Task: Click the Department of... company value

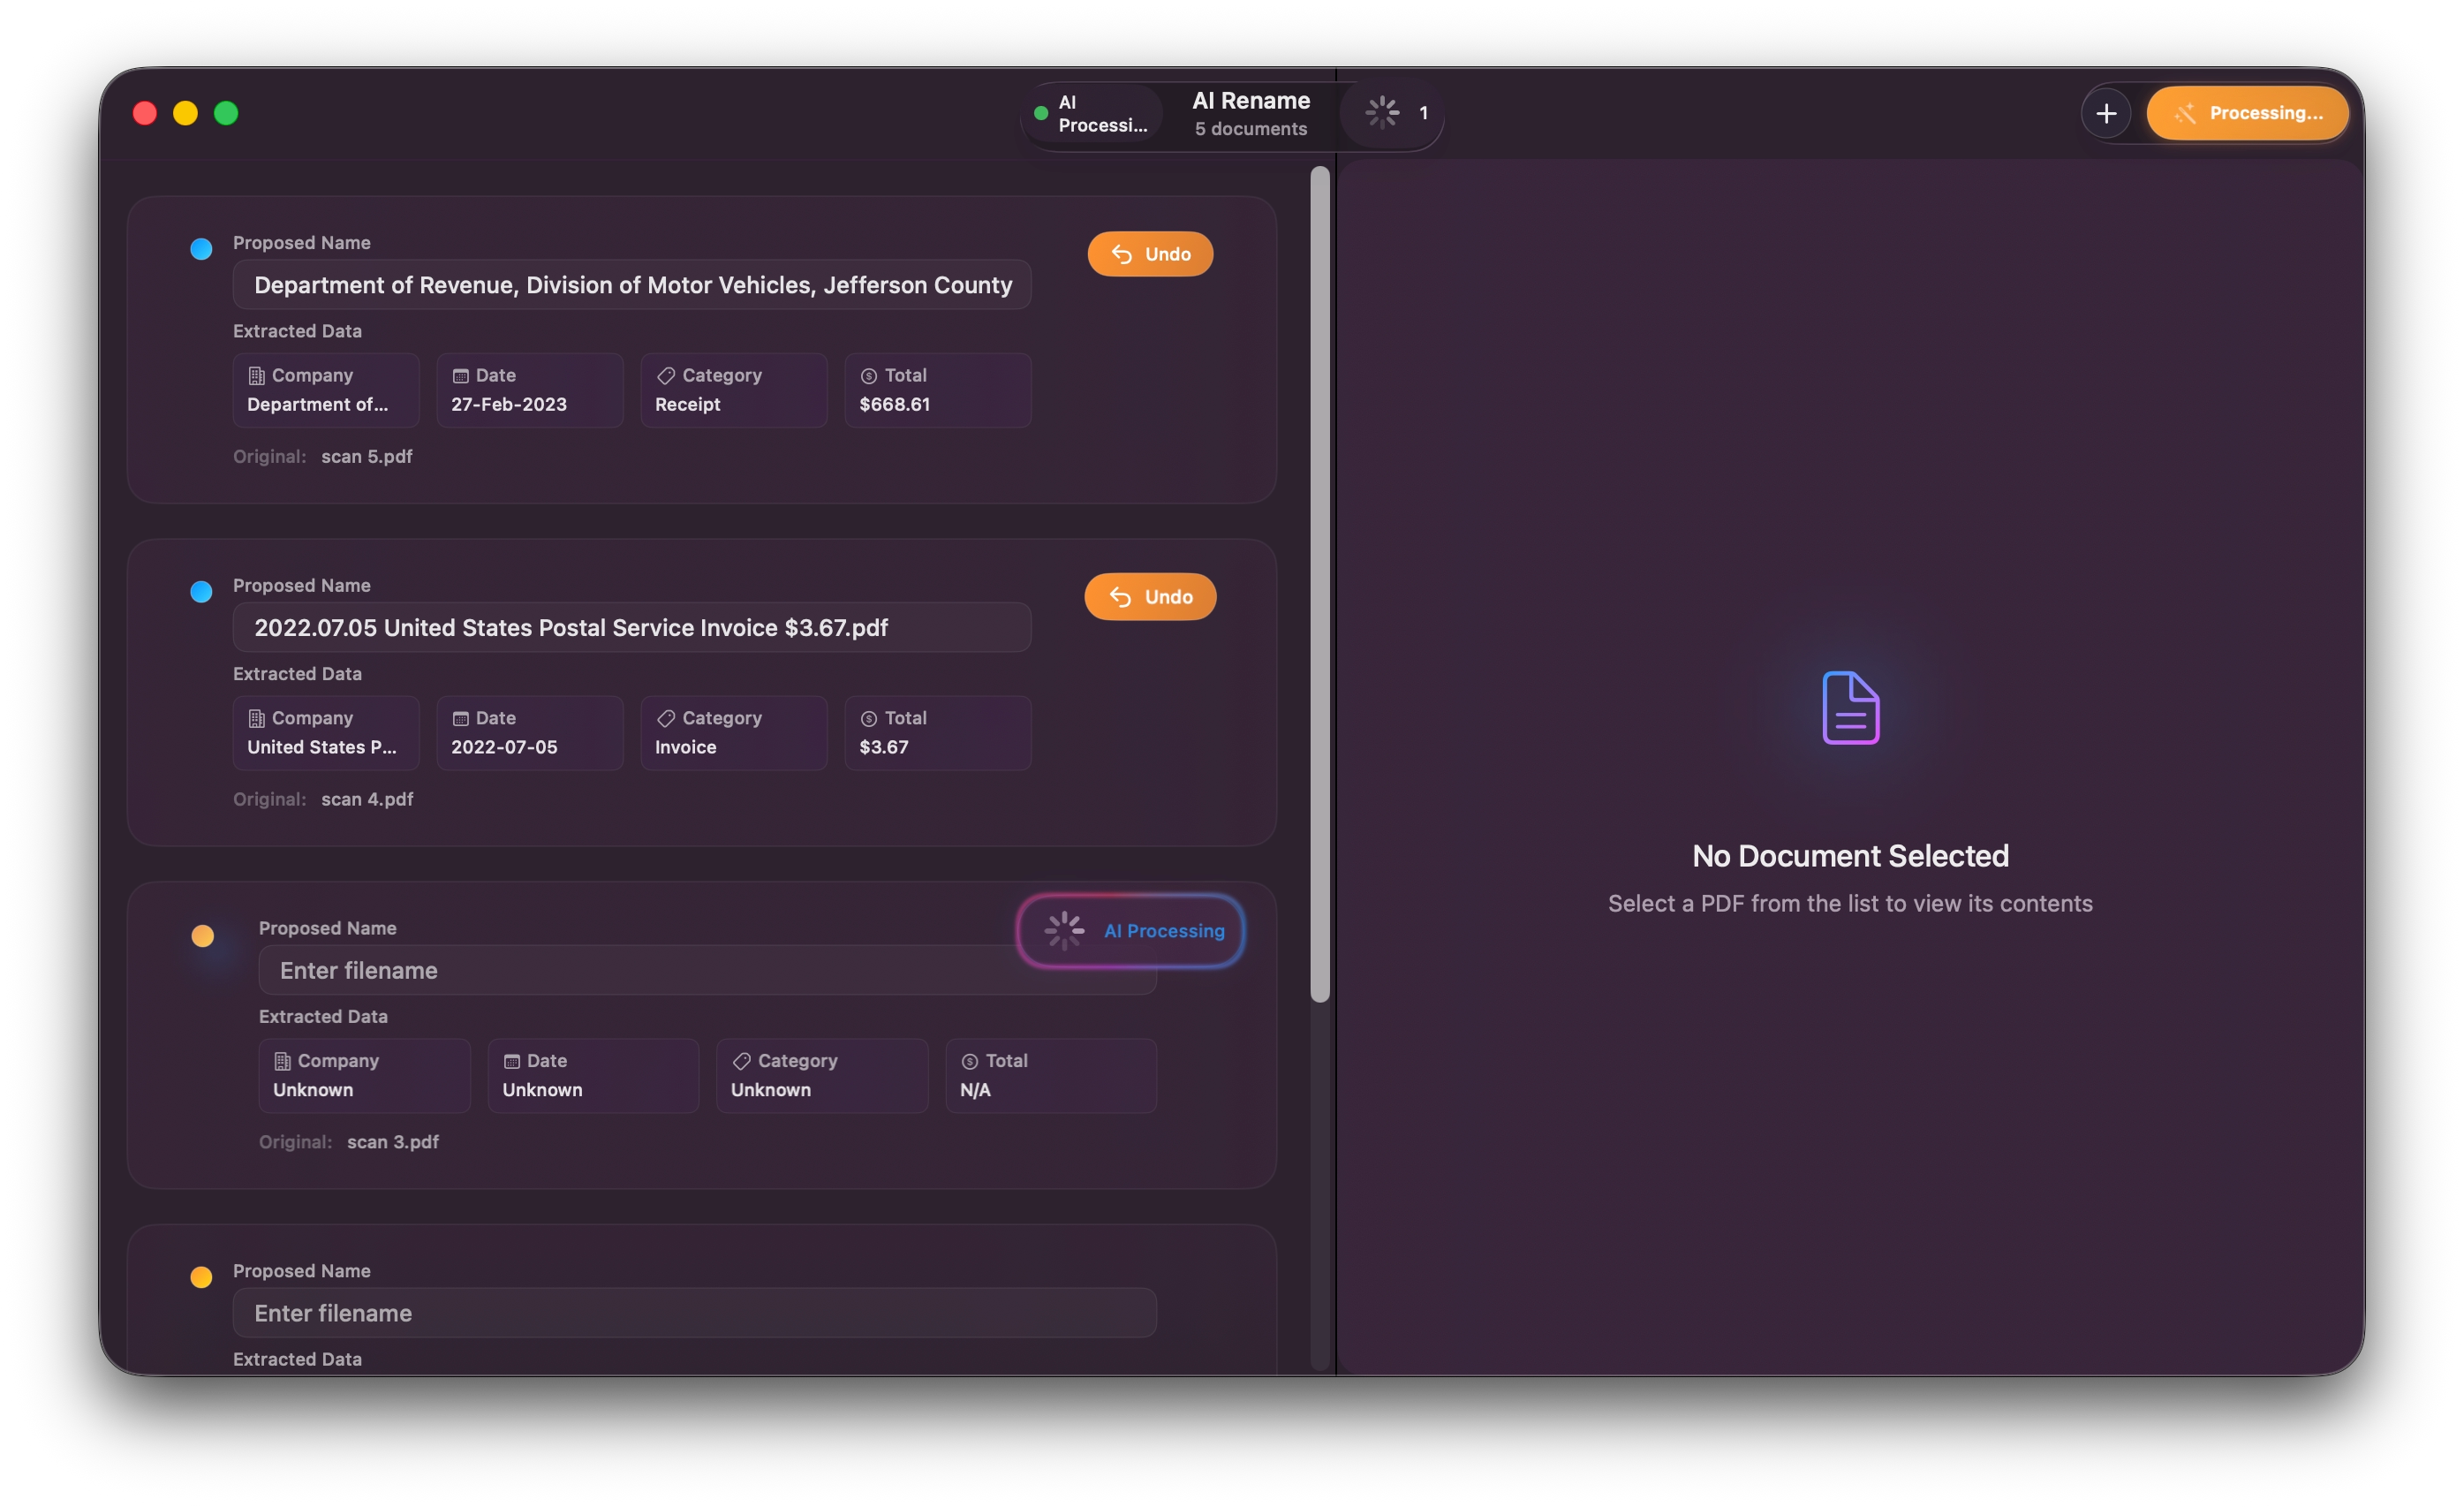Action: [x=317, y=405]
